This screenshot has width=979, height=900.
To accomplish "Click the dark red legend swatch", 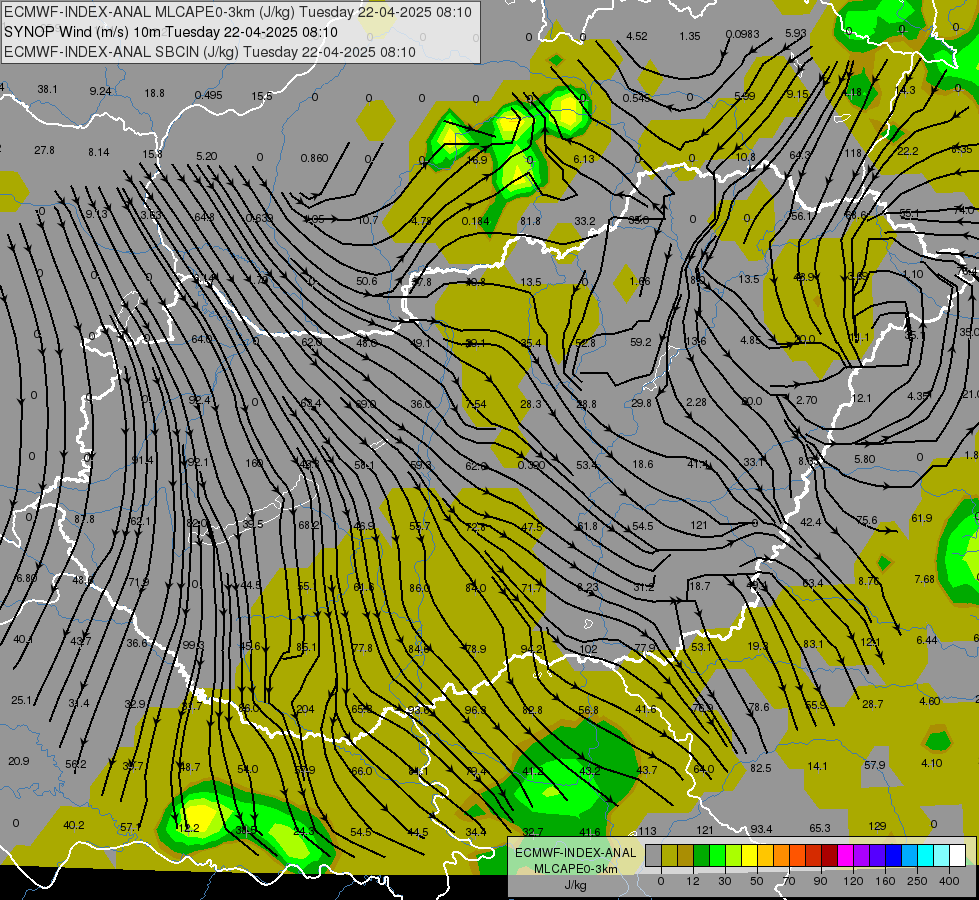I will pyautogui.click(x=830, y=855).
